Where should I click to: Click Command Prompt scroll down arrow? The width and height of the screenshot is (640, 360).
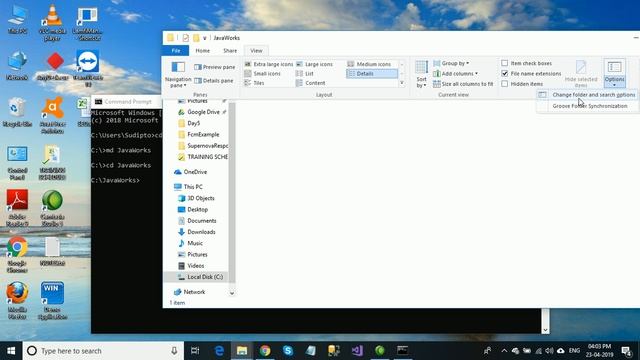[545, 329]
